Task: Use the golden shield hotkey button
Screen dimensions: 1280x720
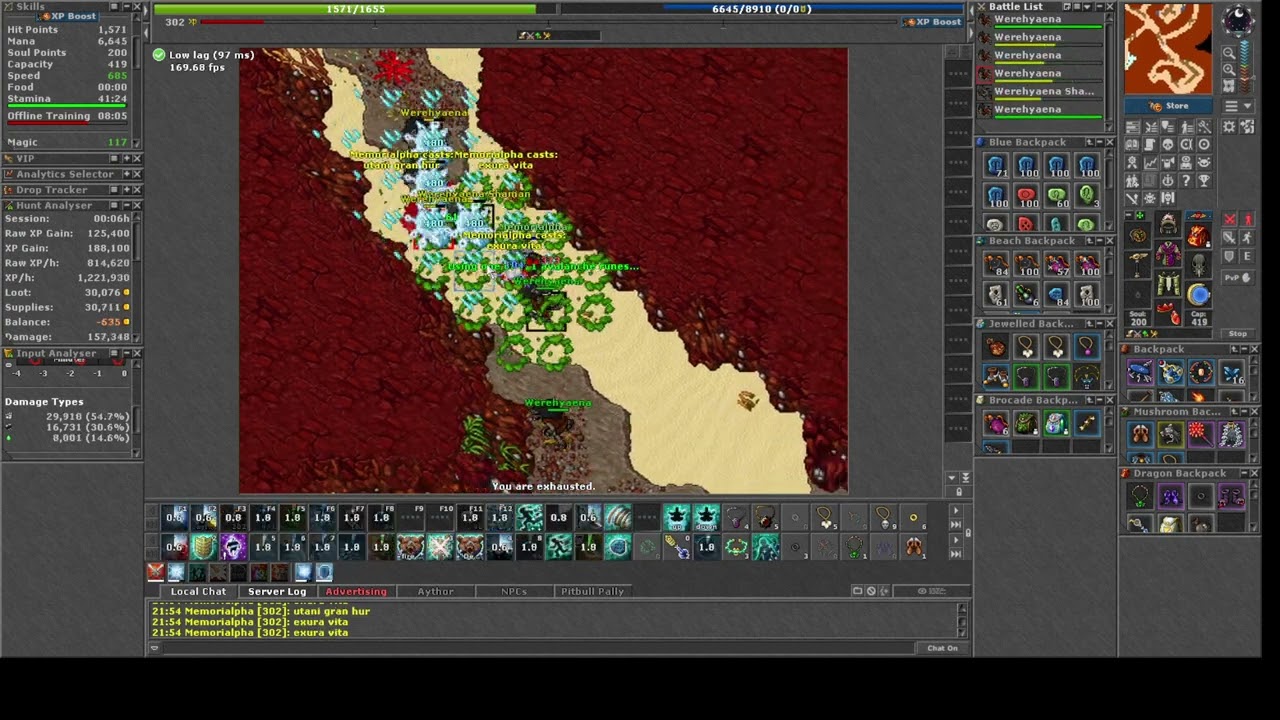Action: [x=203, y=546]
